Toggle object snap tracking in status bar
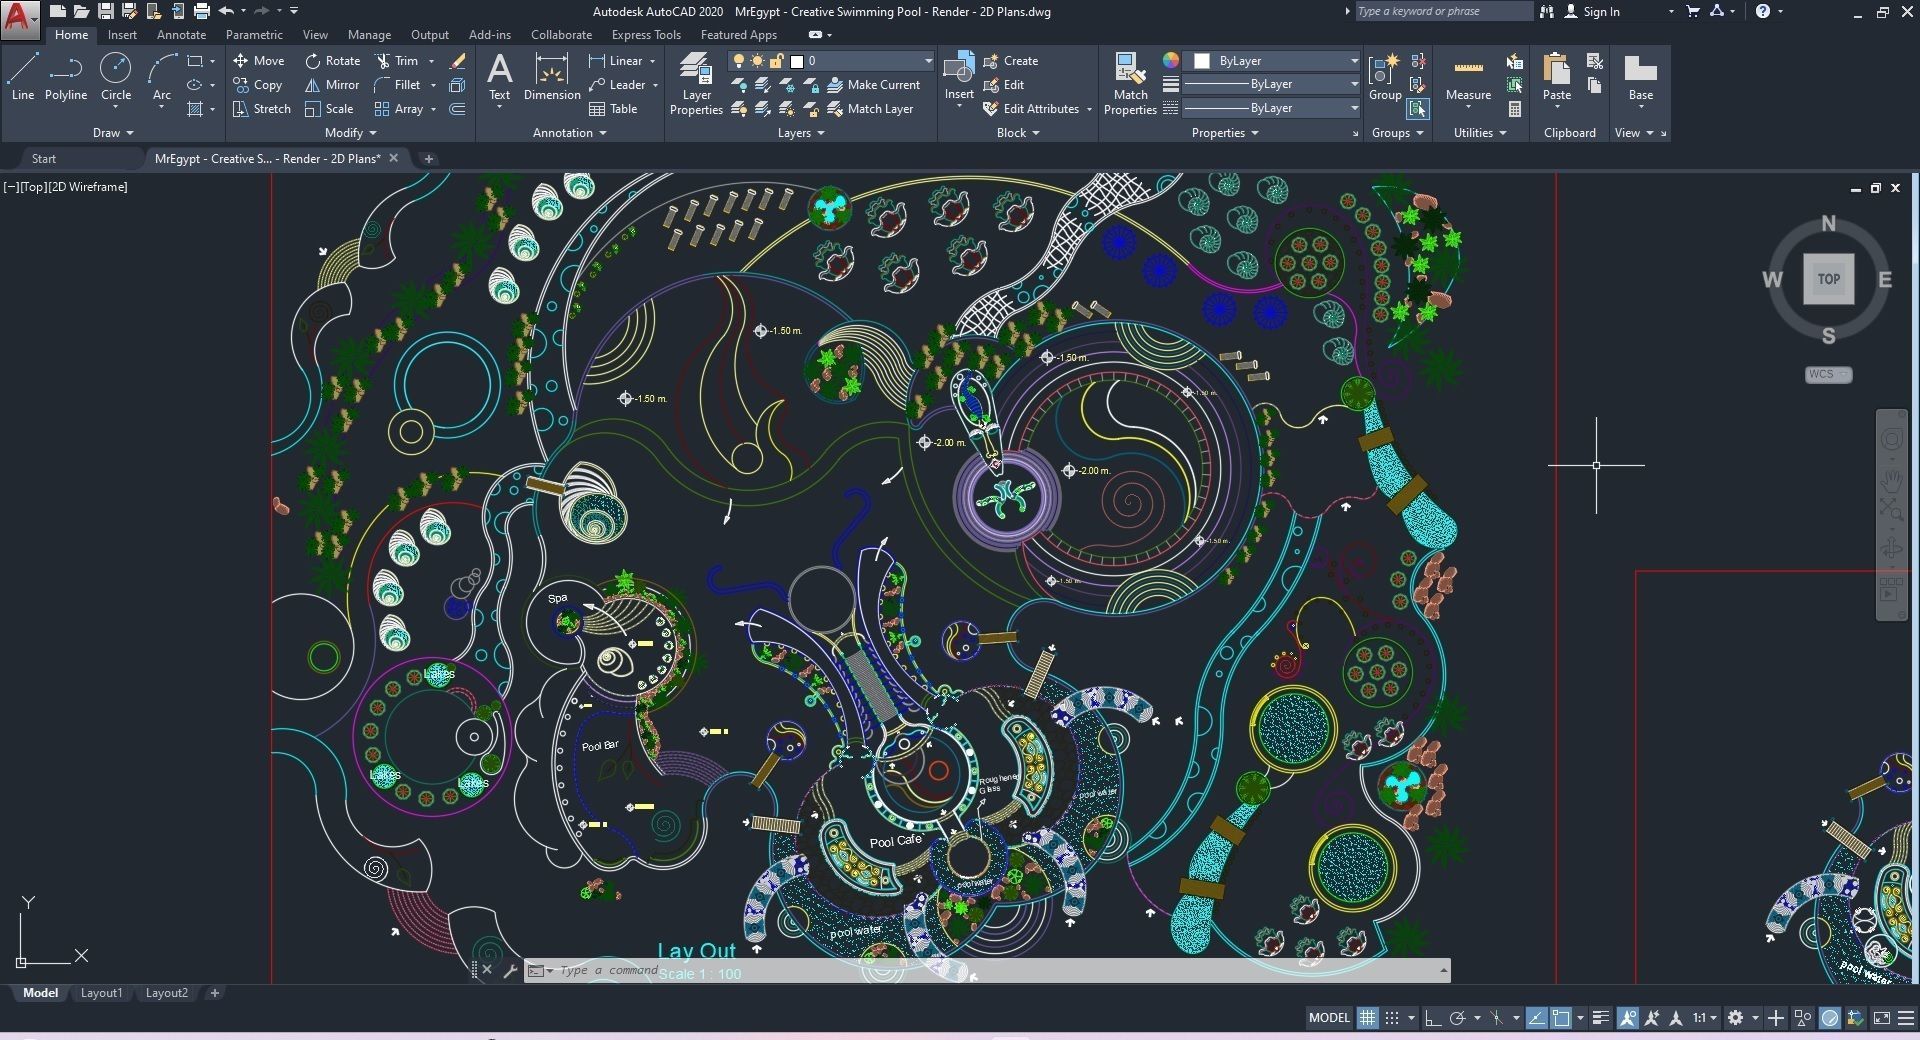The image size is (1920, 1040). click(1536, 1018)
